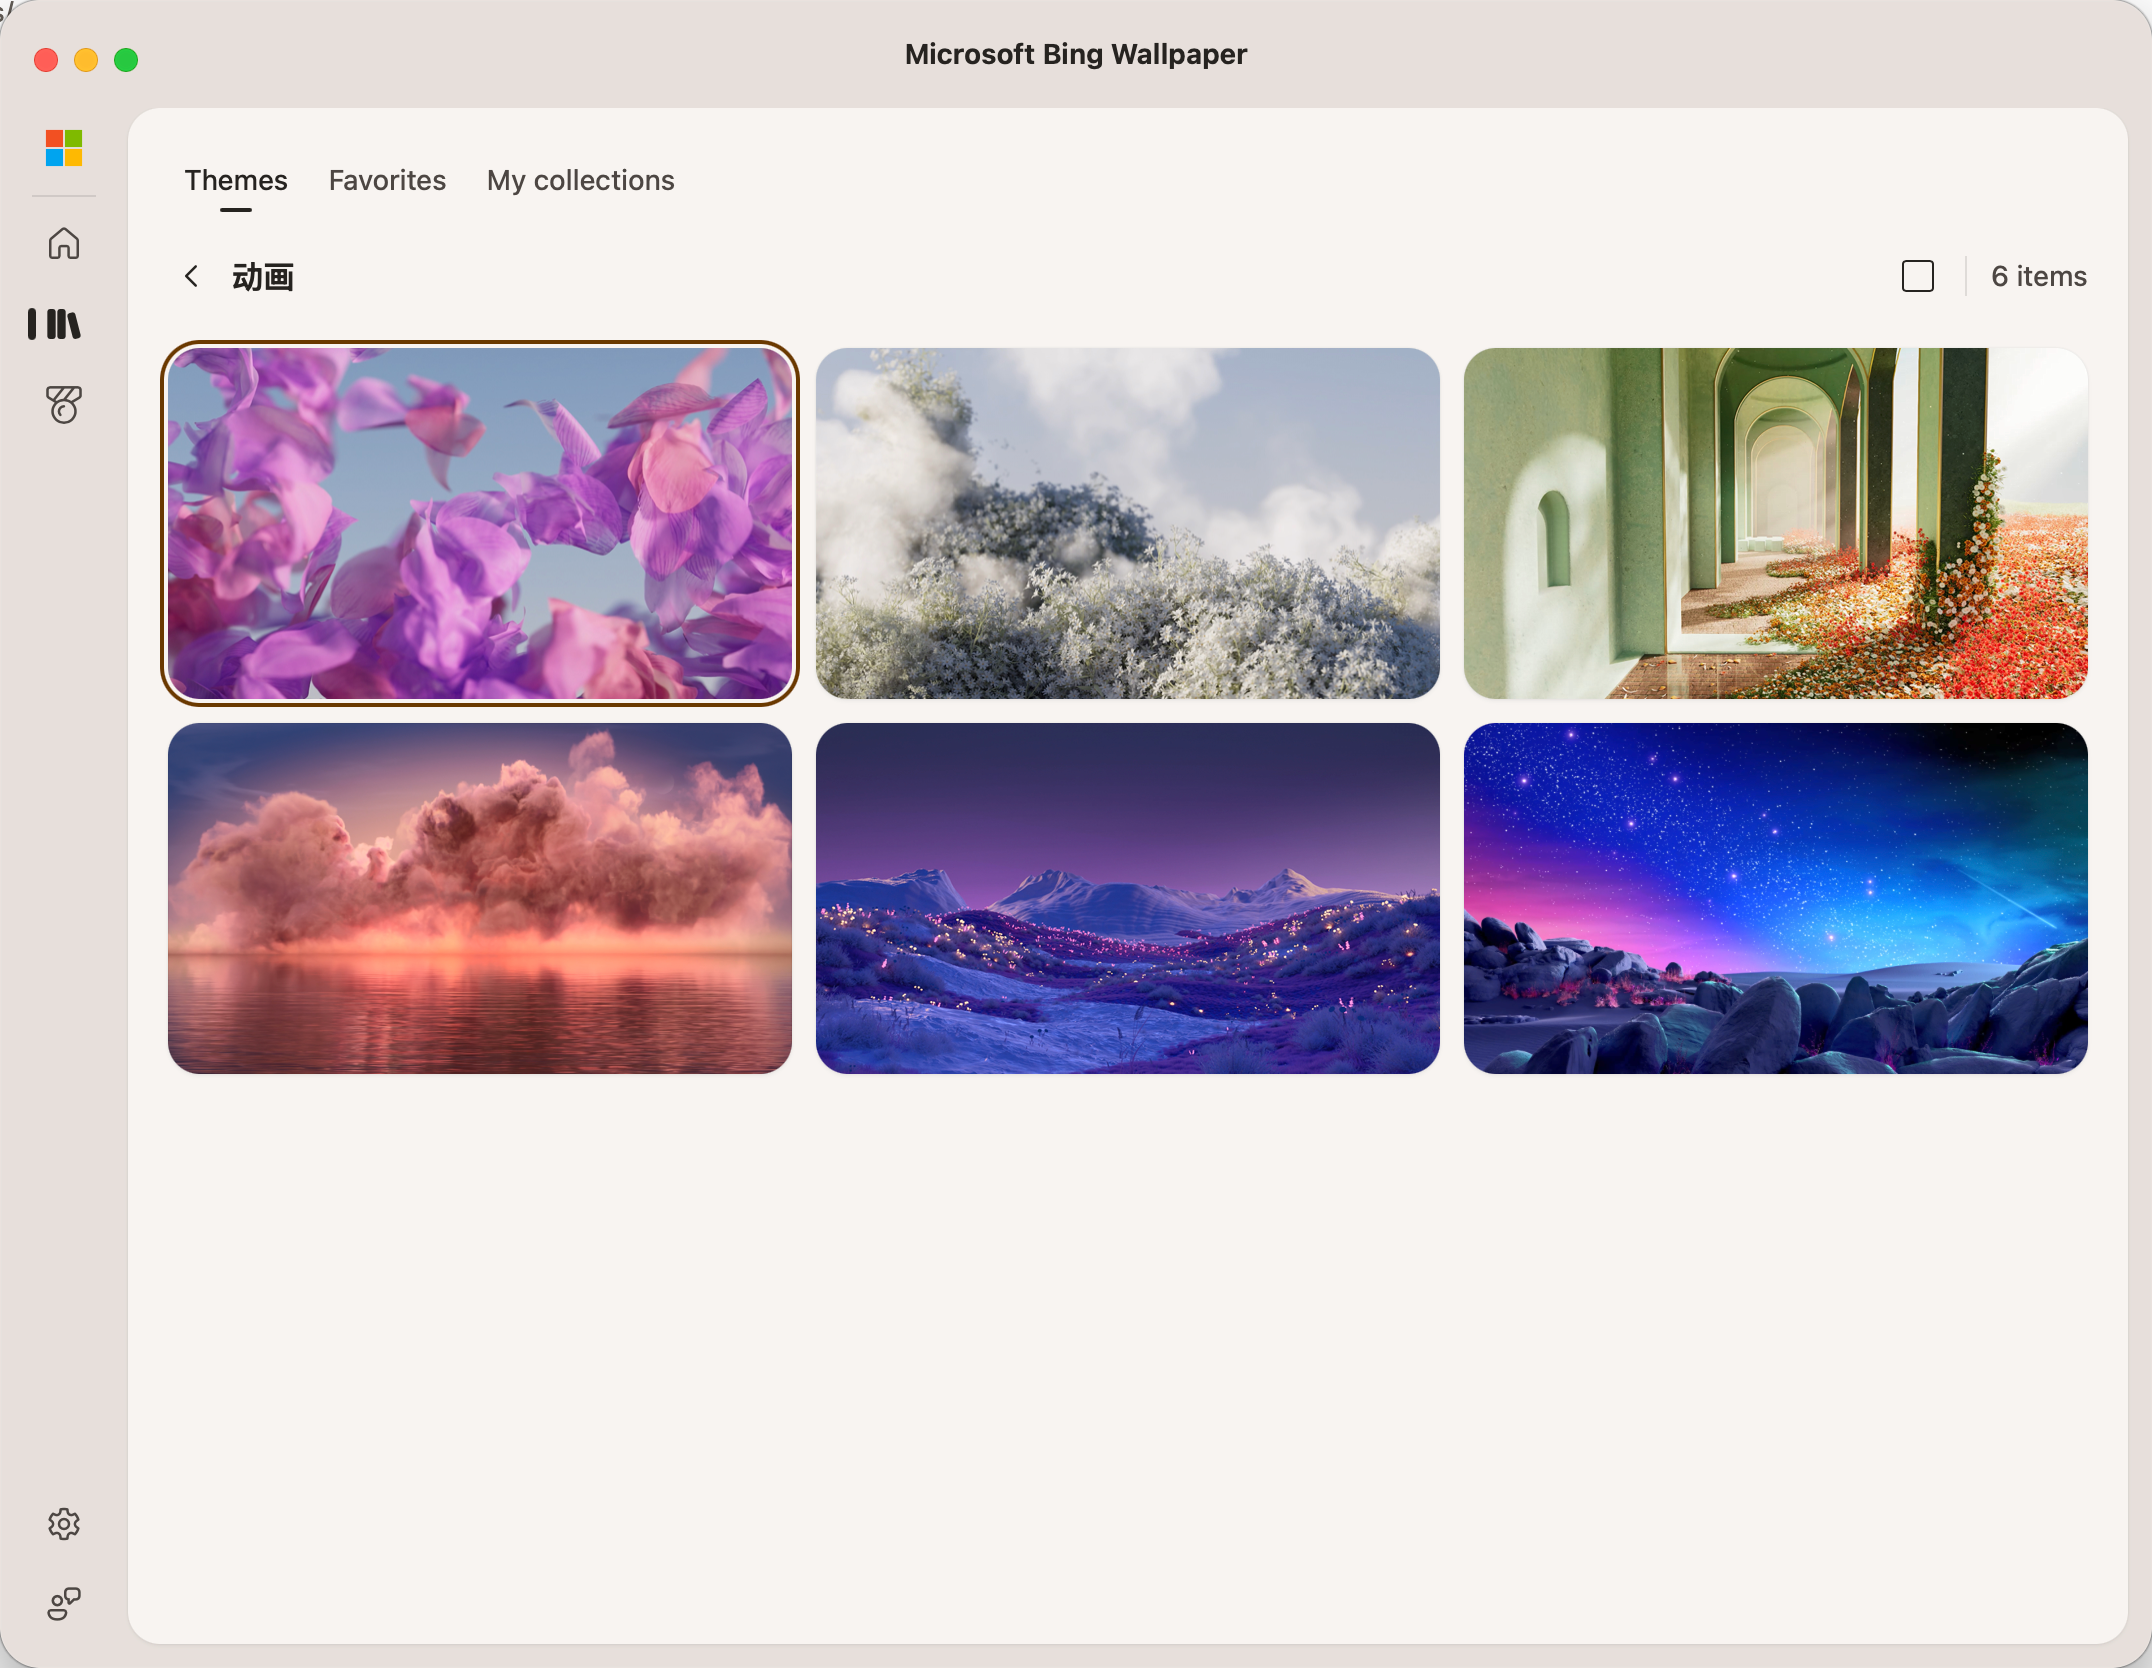
Task: Switch to the Favorites tab
Action: pos(387,180)
